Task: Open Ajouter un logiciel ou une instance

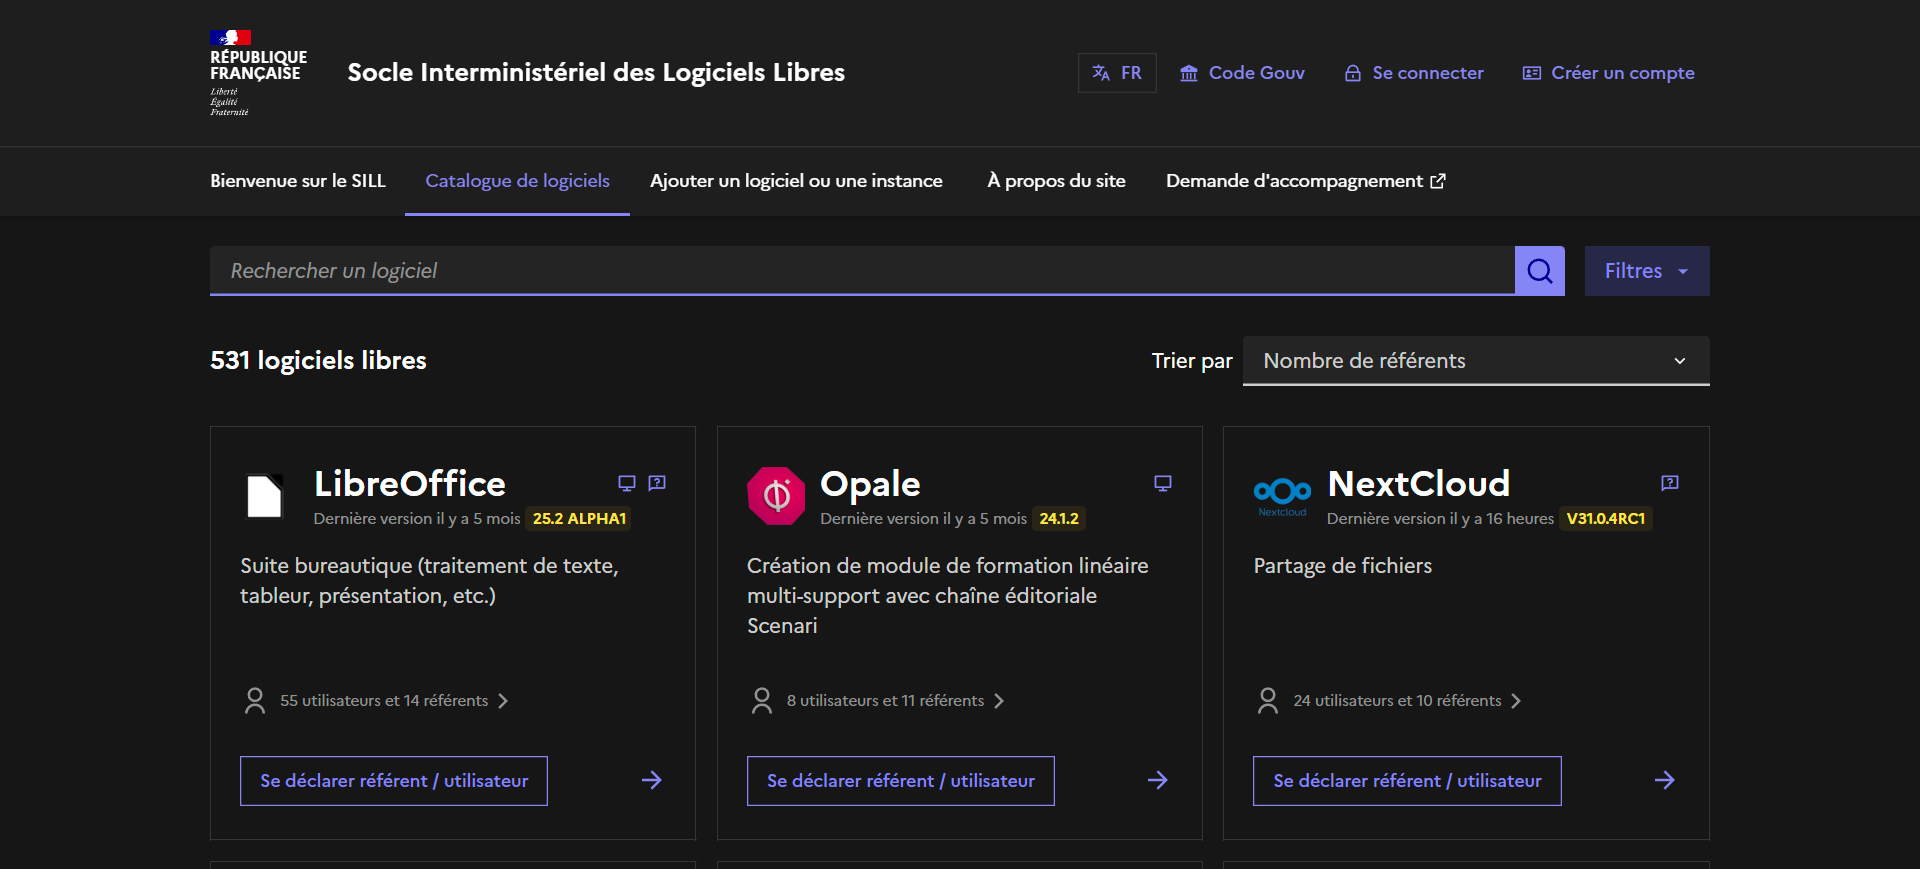Action: 796,181
